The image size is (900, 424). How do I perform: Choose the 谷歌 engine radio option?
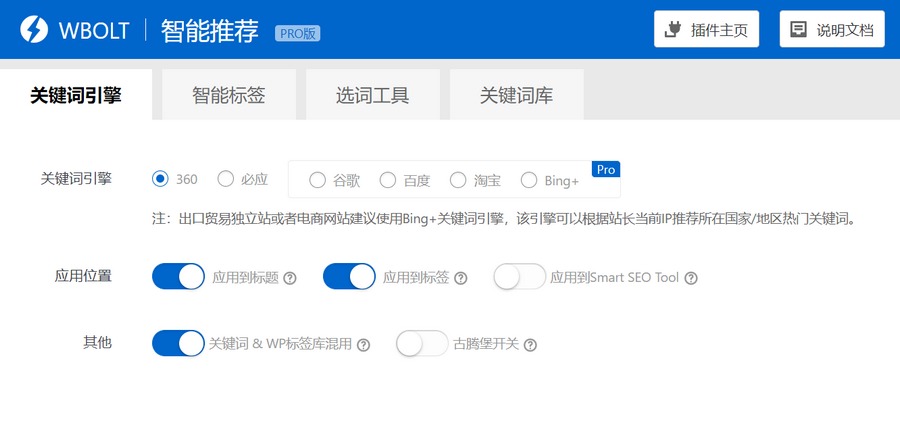pos(317,181)
